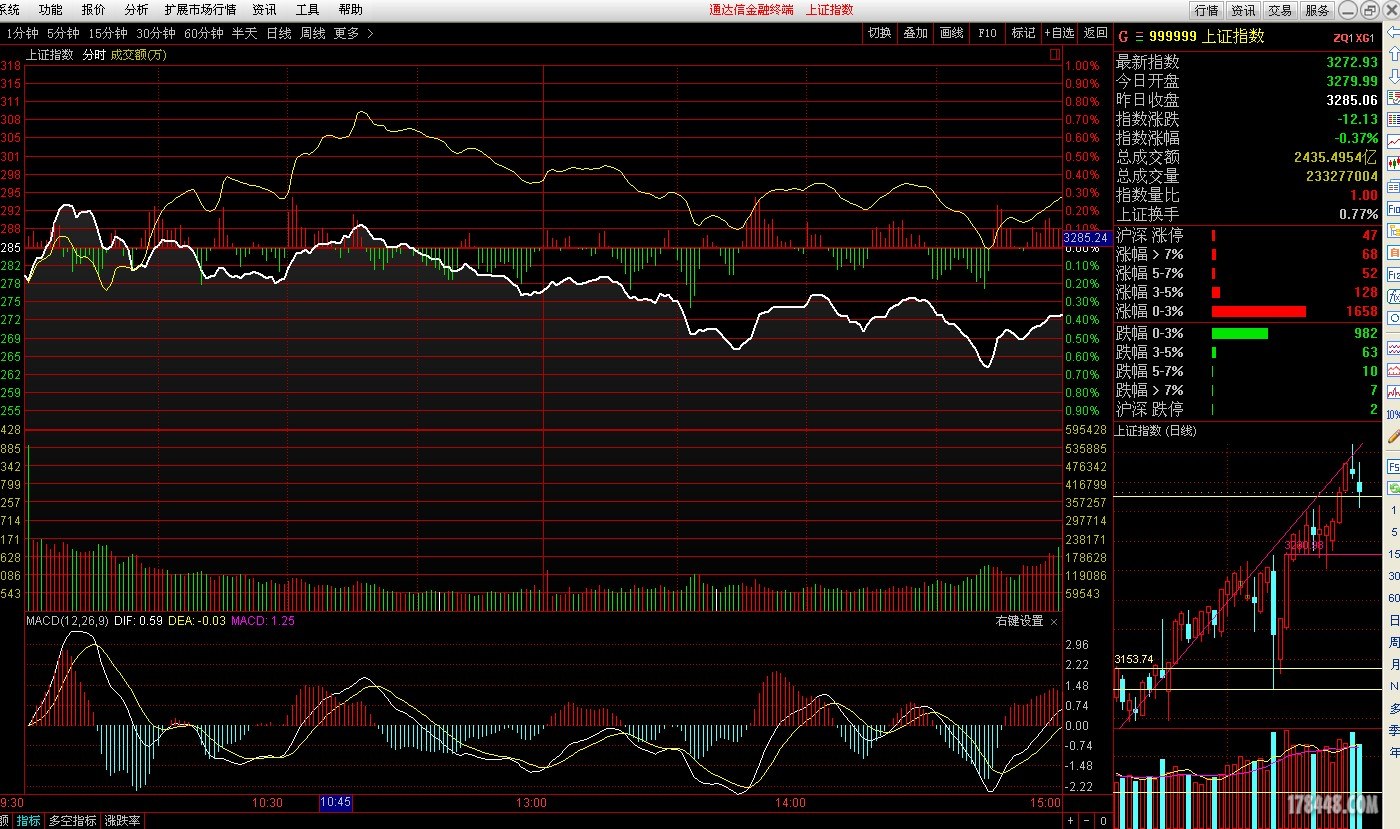Screen dimensions: 1400x829
Task: Click the +自选 add favorite button
Action: (x=1060, y=33)
